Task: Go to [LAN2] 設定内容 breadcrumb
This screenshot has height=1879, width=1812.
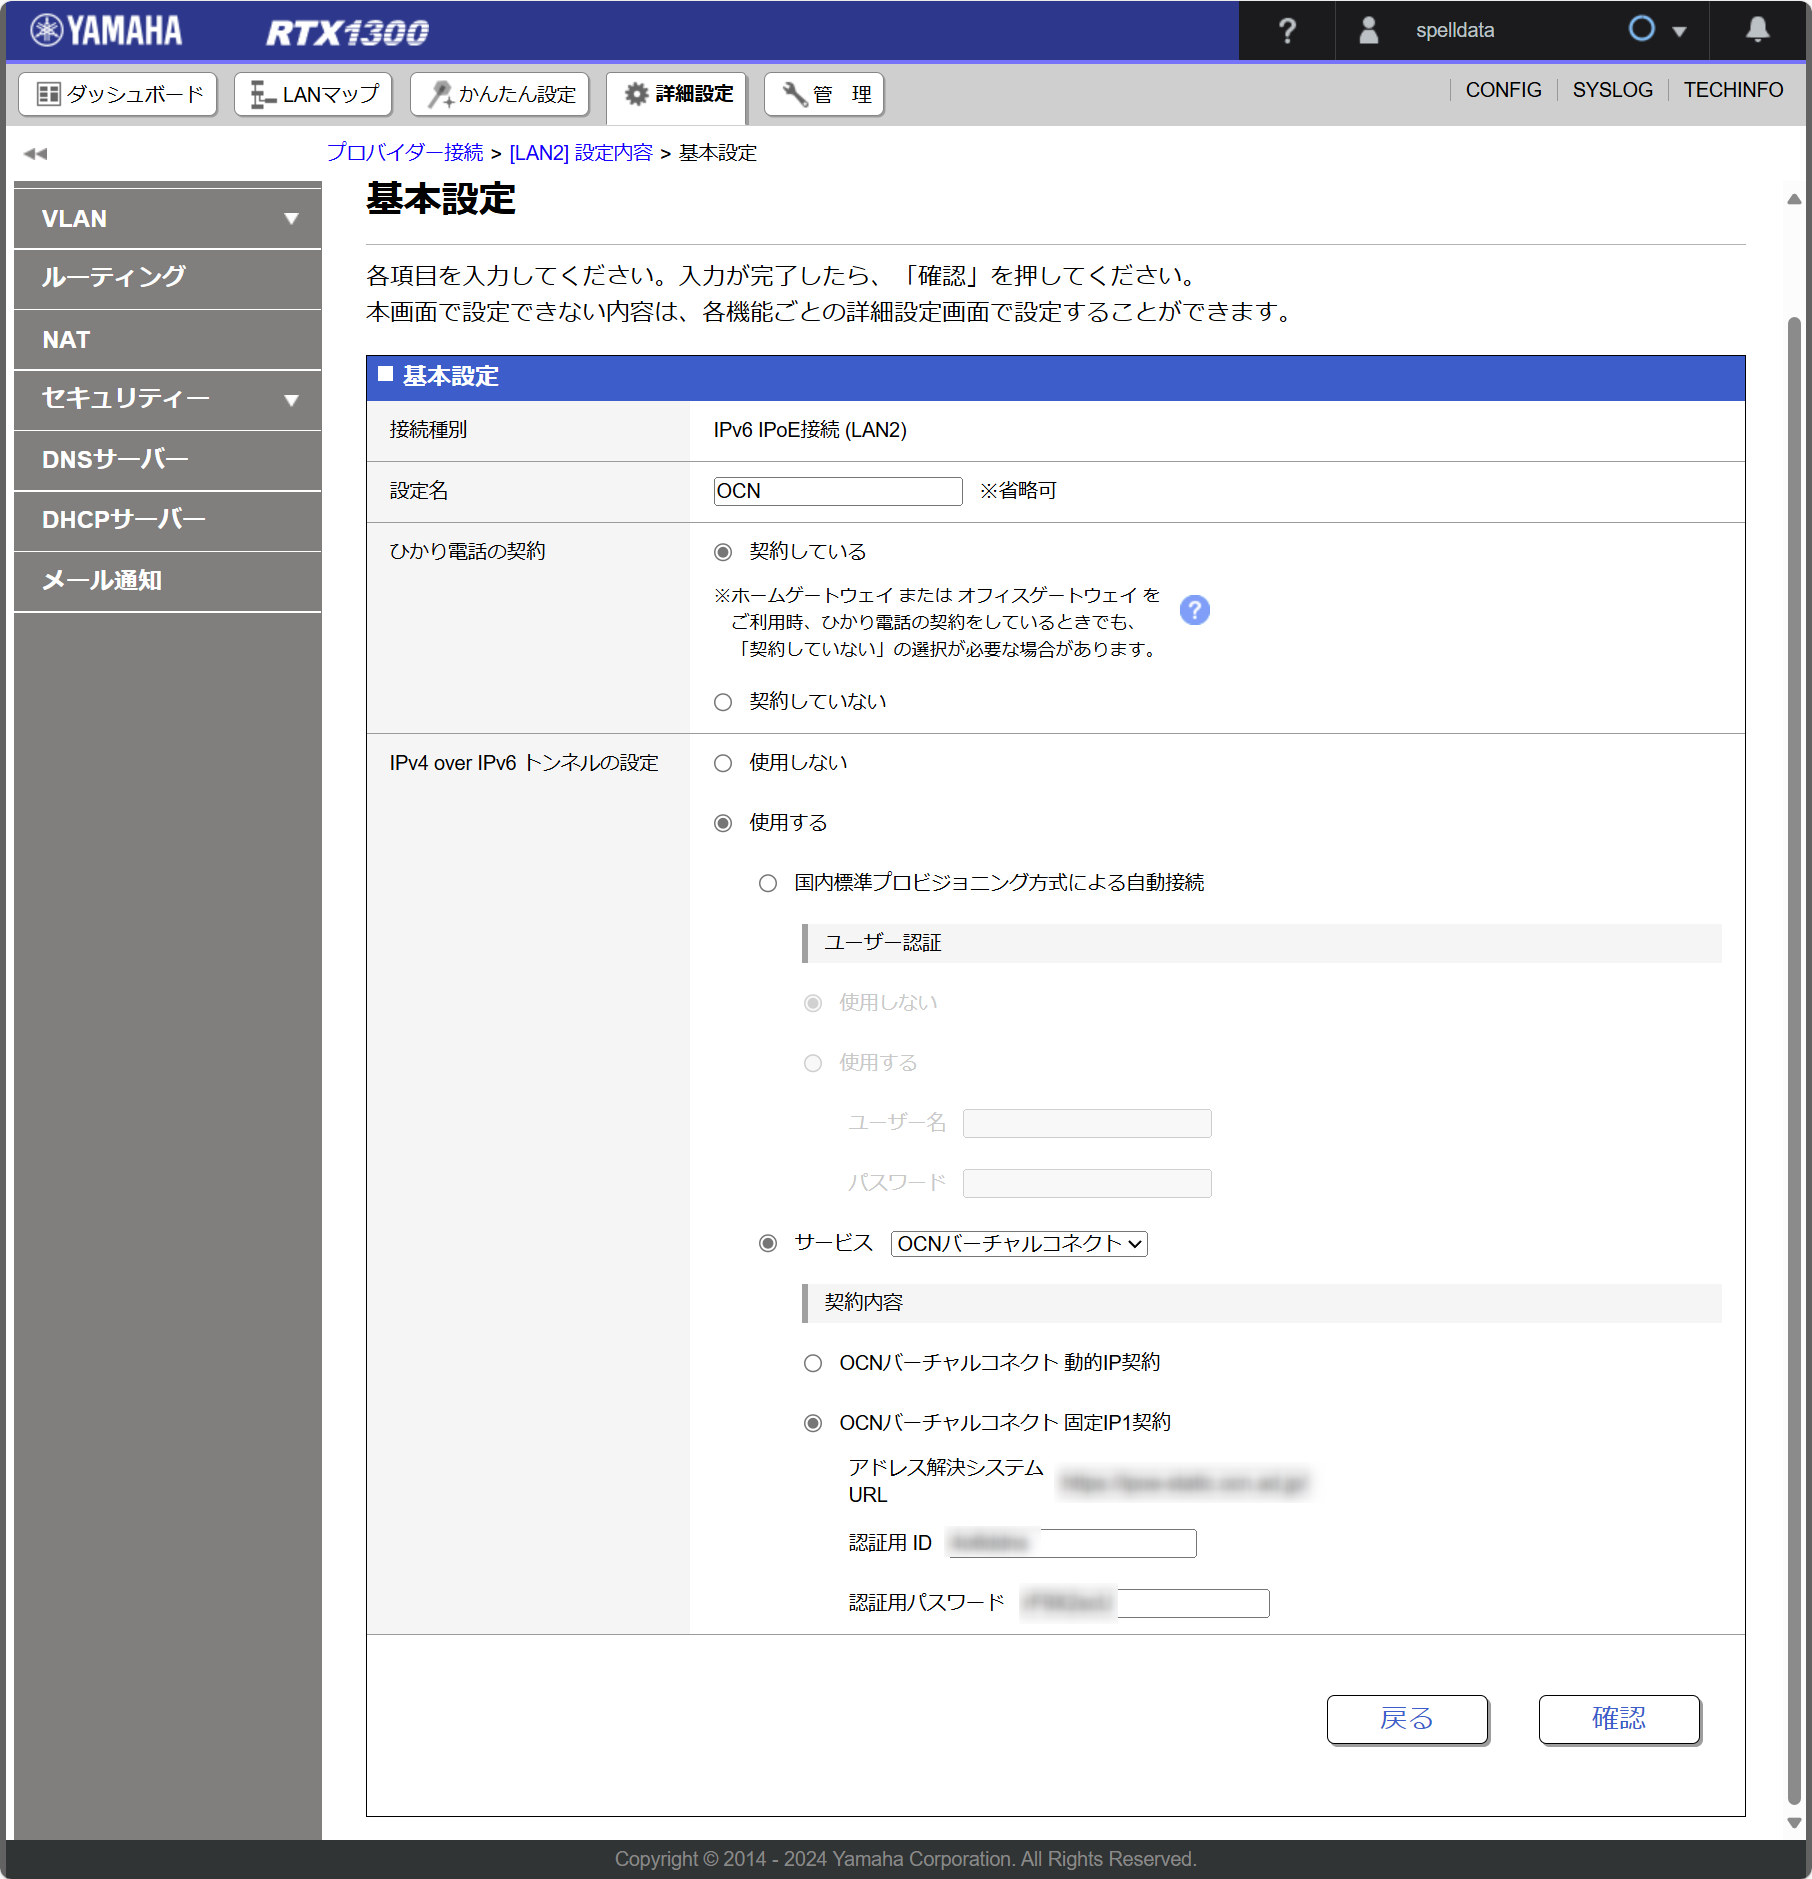Action: (x=580, y=152)
